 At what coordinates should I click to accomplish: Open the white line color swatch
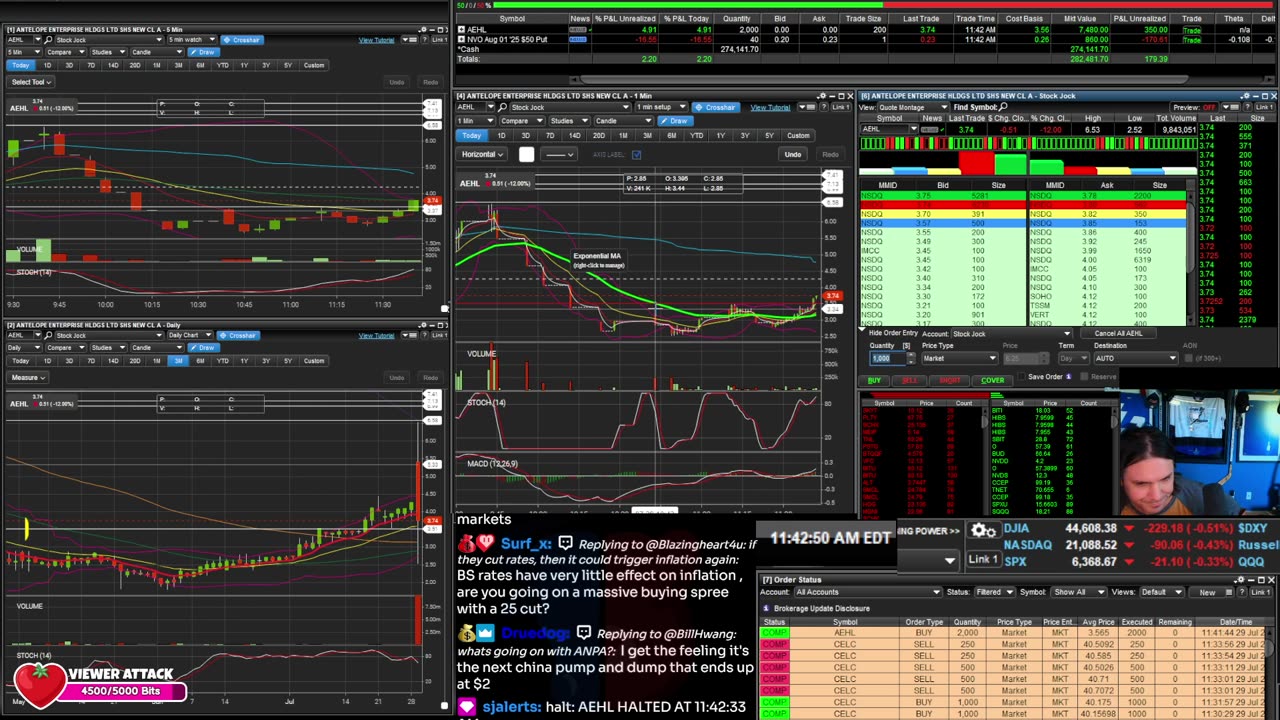[526, 155]
